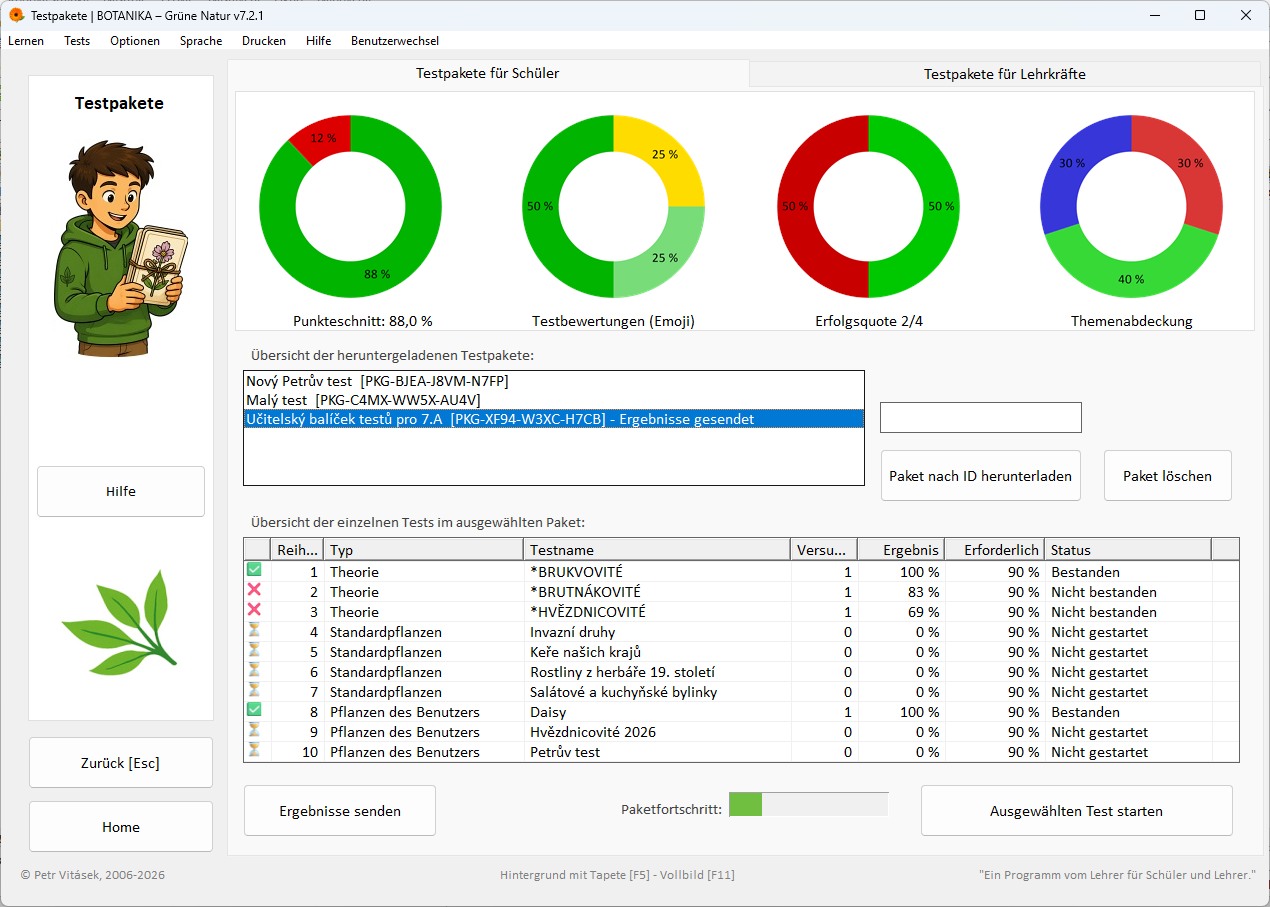Select the Malý test package

tap(553, 400)
